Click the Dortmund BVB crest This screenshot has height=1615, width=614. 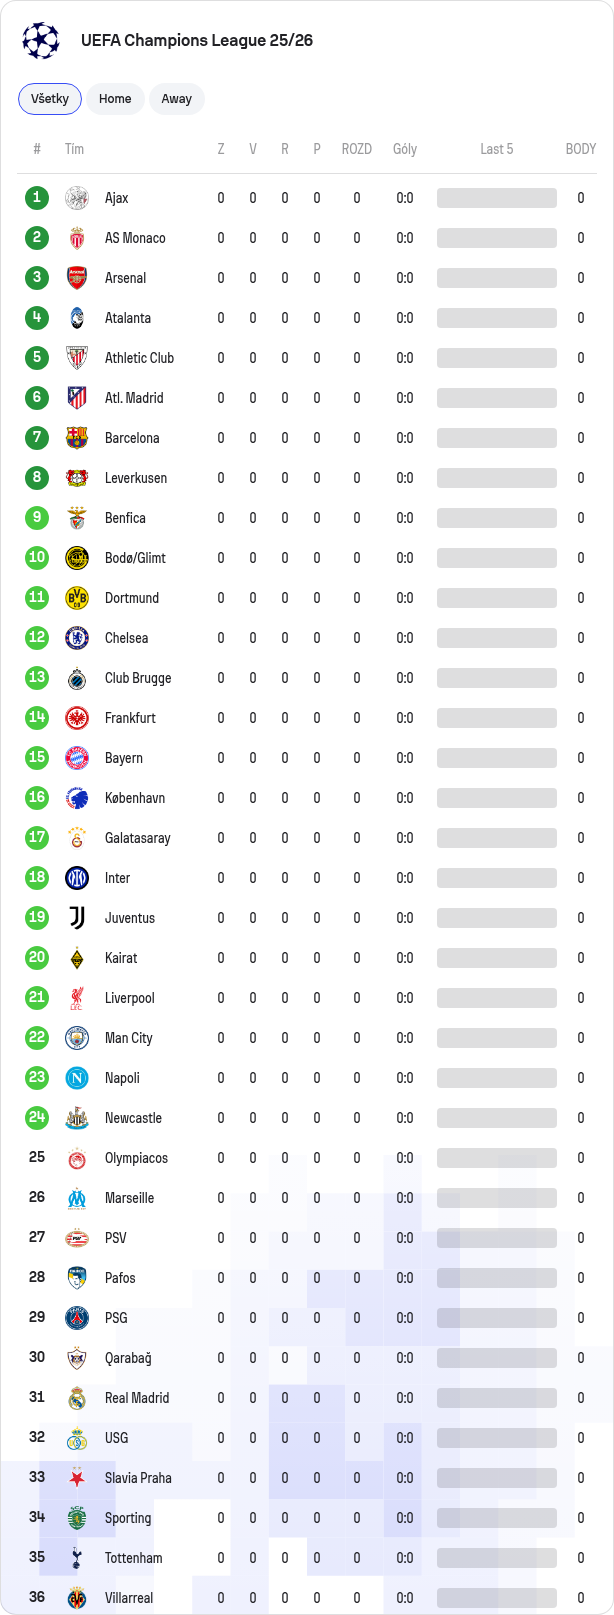click(77, 598)
